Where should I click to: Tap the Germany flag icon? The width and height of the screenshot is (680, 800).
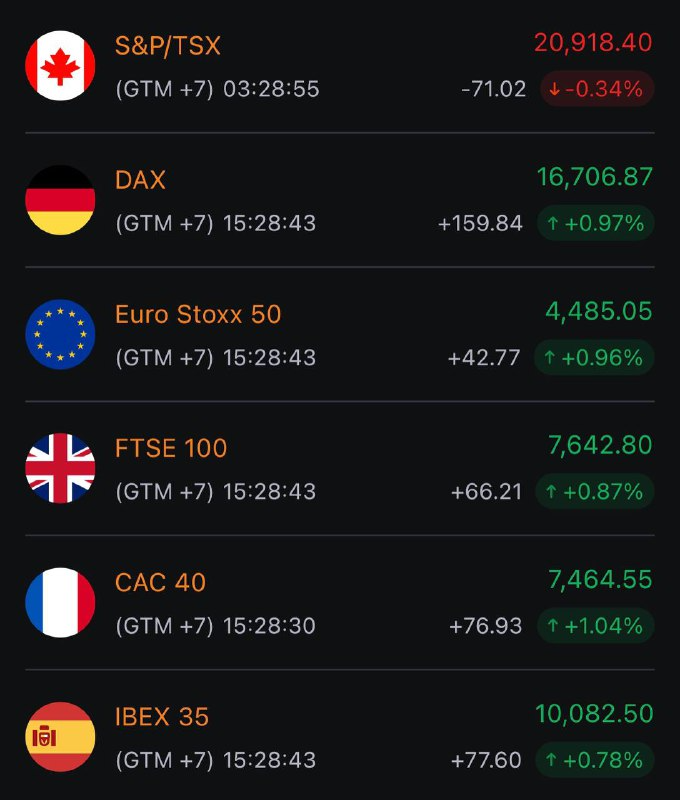(x=60, y=200)
